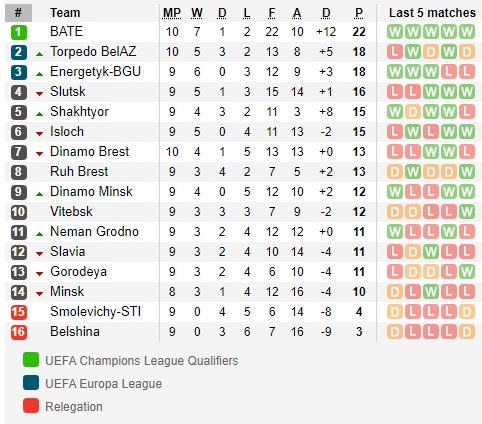Click red down arrow beside Slutsk
The height and width of the screenshot is (424, 482).
39,94
